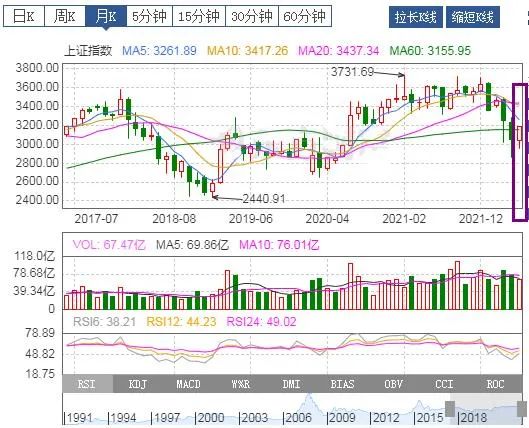Switch to the 日K daily chart tab
Screen dimensions: 529x428
click(24, 16)
